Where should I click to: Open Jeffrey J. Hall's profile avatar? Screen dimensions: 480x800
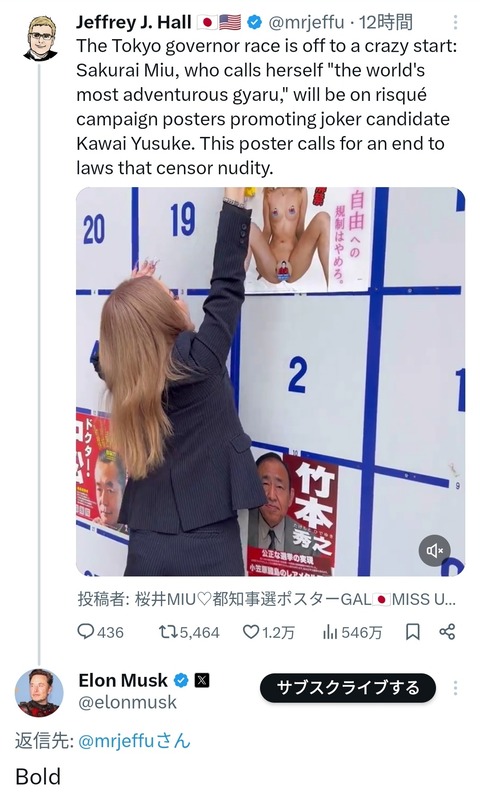pos(40,38)
